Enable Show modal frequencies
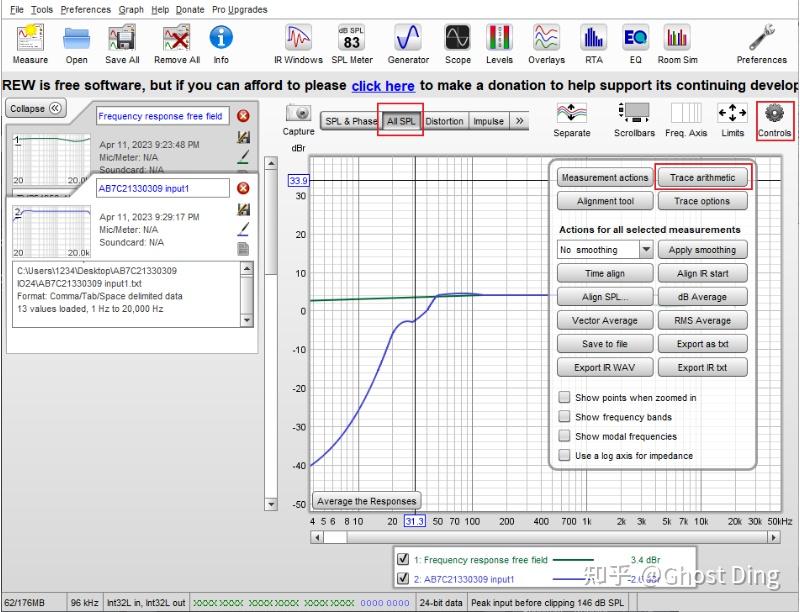Screen dimensions: 800x612 point(564,436)
